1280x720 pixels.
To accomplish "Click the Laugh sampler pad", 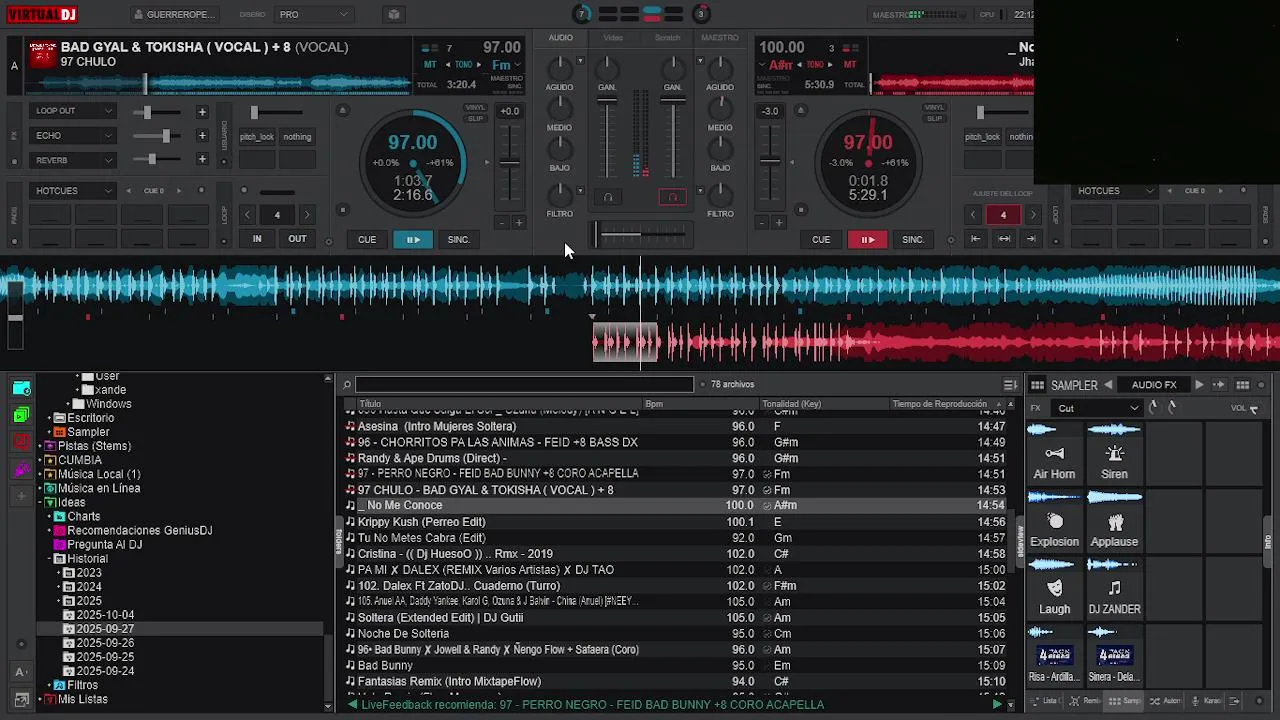I will (x=1054, y=587).
